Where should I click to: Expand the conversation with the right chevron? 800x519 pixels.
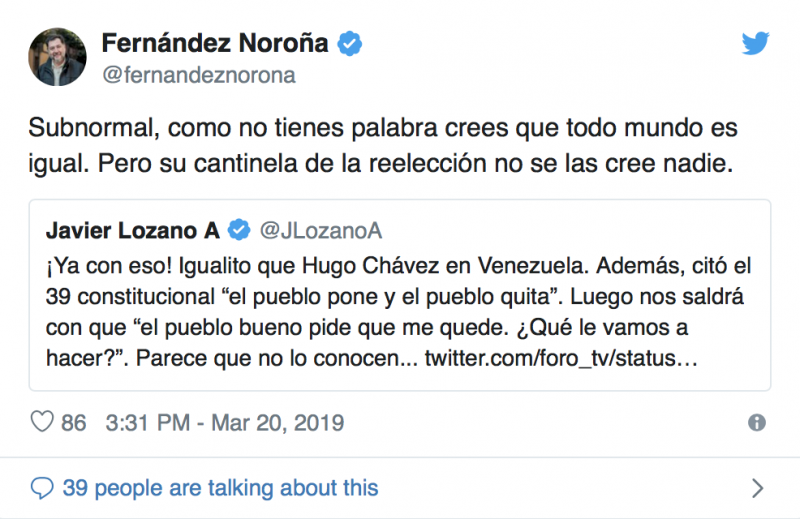(x=757, y=488)
